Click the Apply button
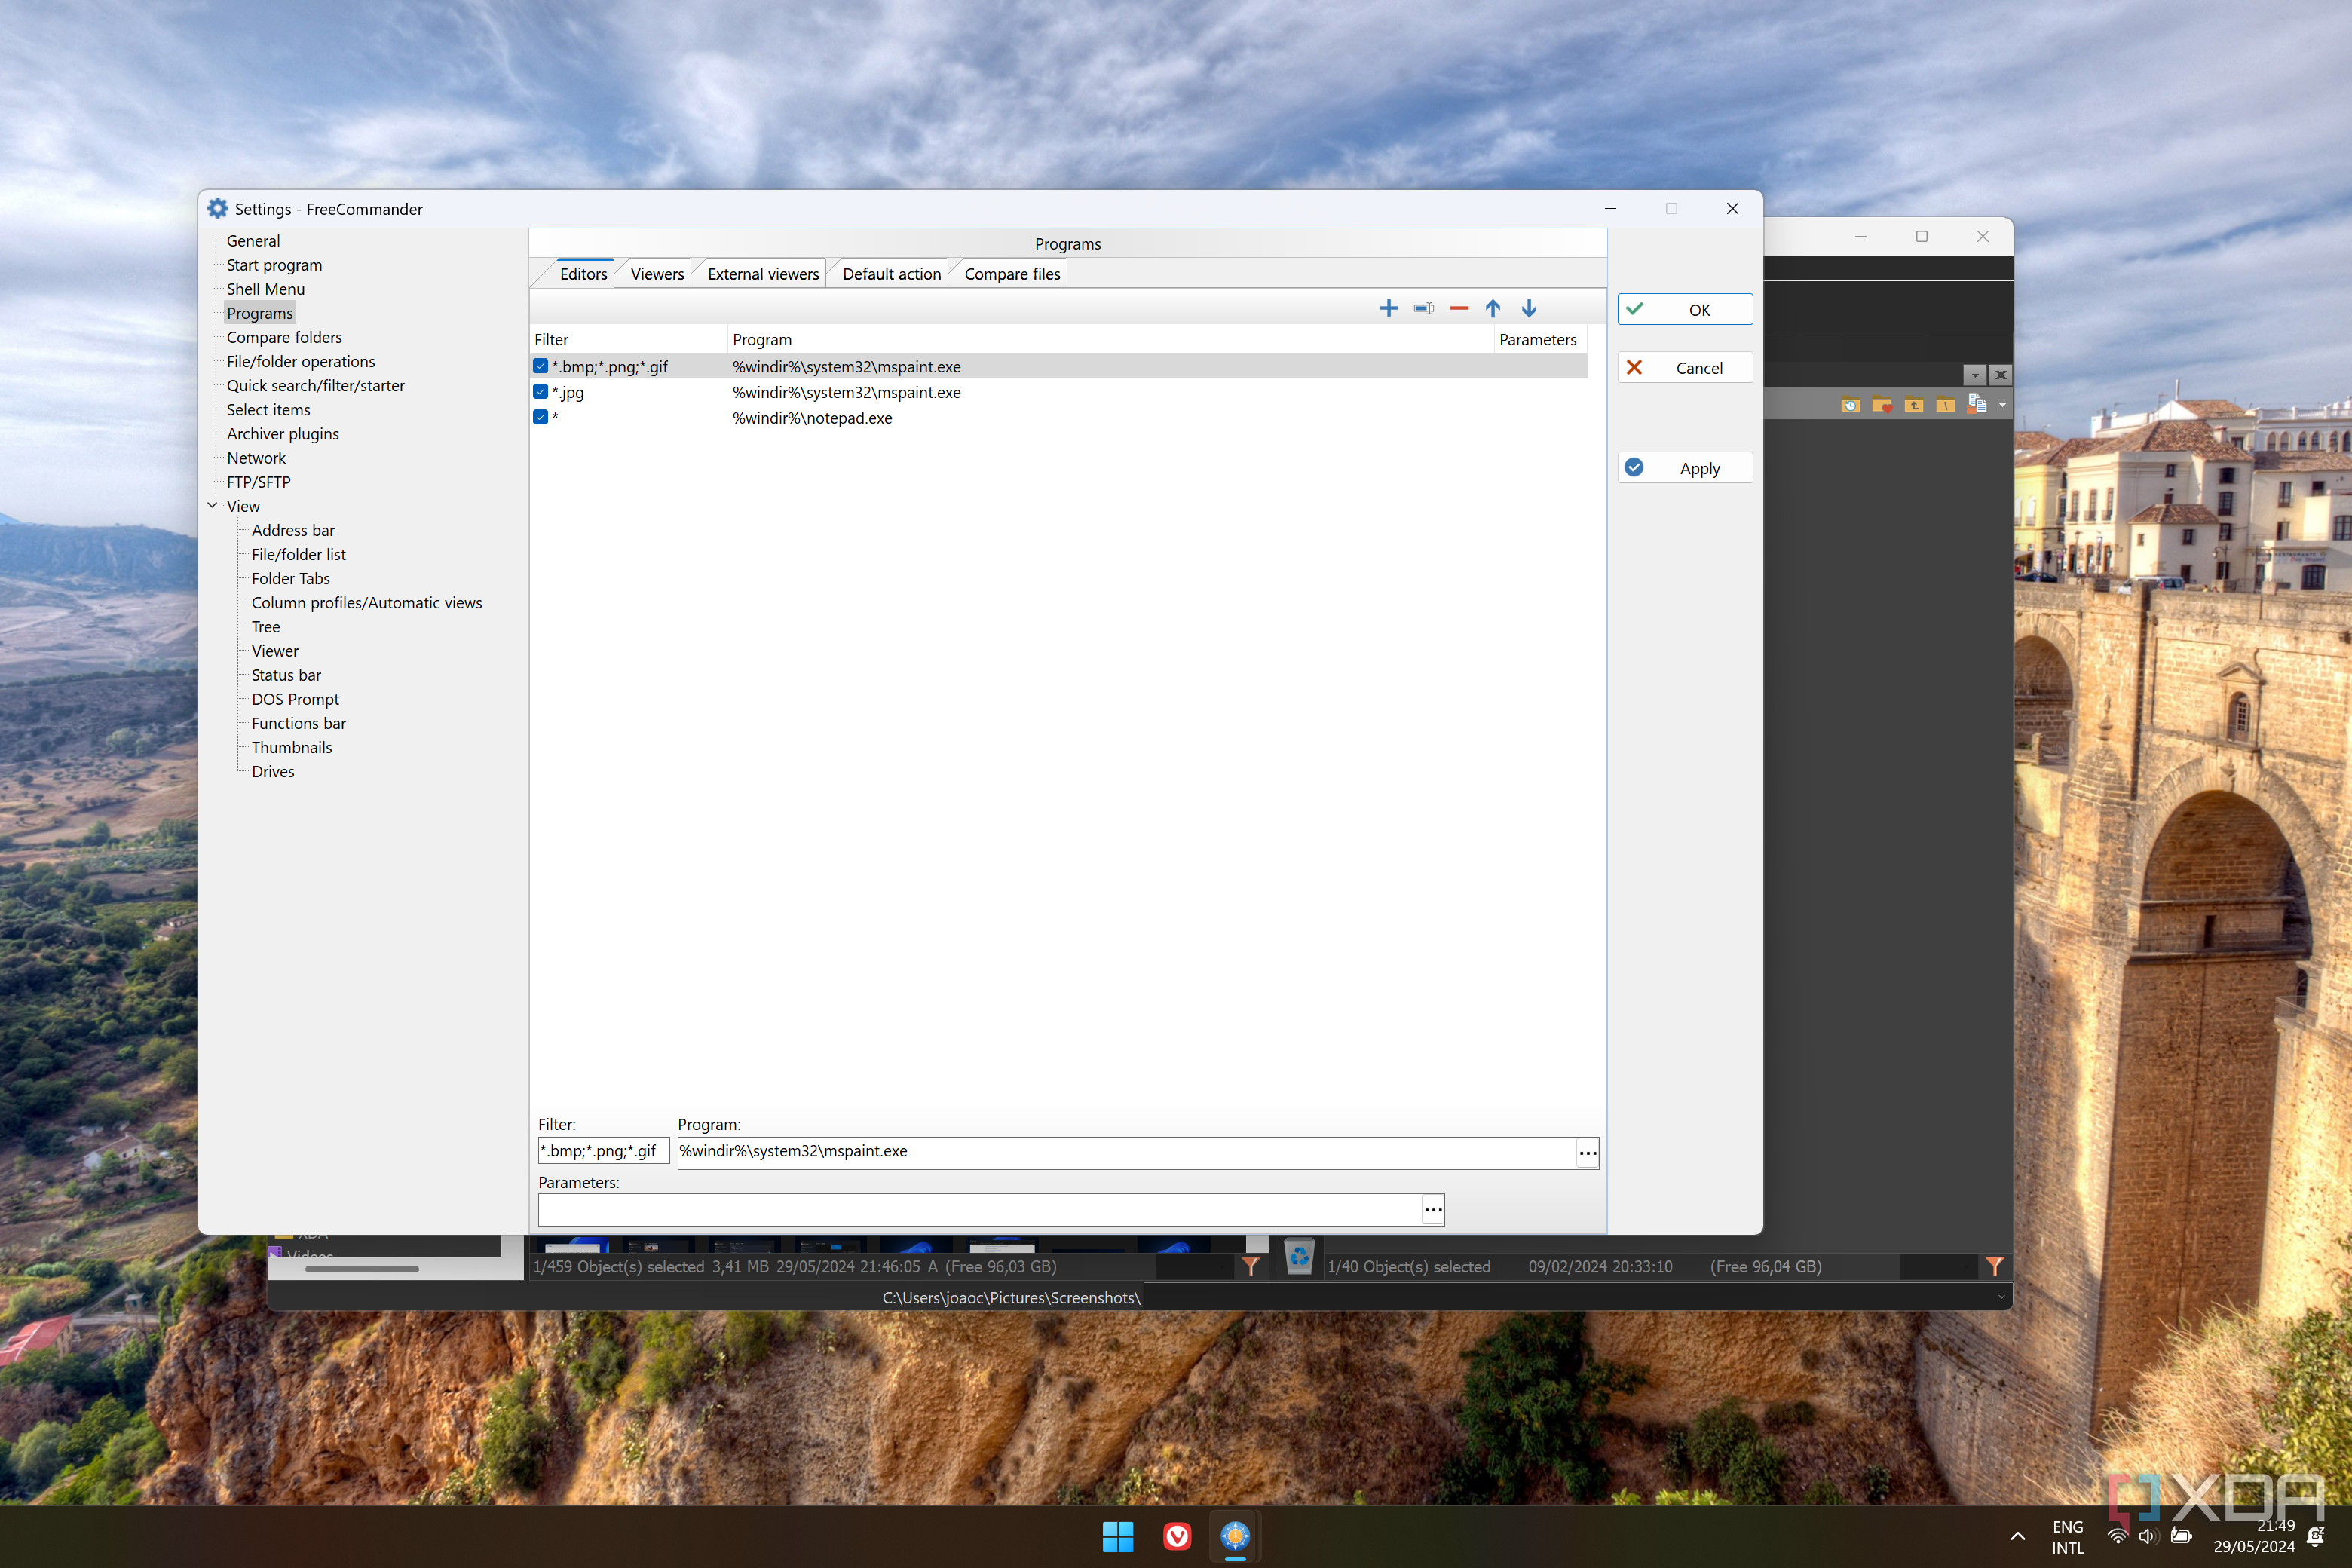 point(1685,468)
